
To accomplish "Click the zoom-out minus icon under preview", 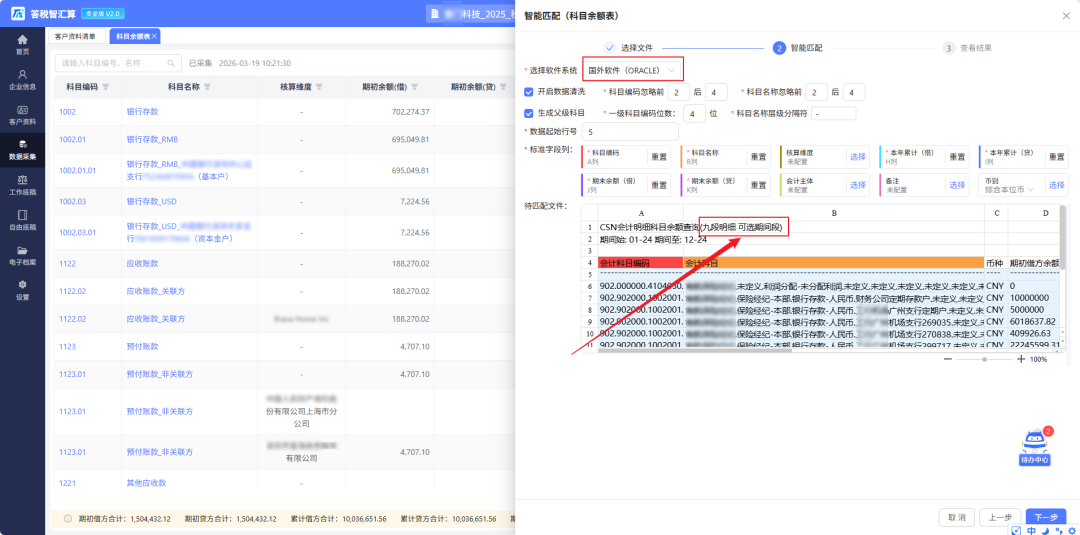I will [x=948, y=359].
